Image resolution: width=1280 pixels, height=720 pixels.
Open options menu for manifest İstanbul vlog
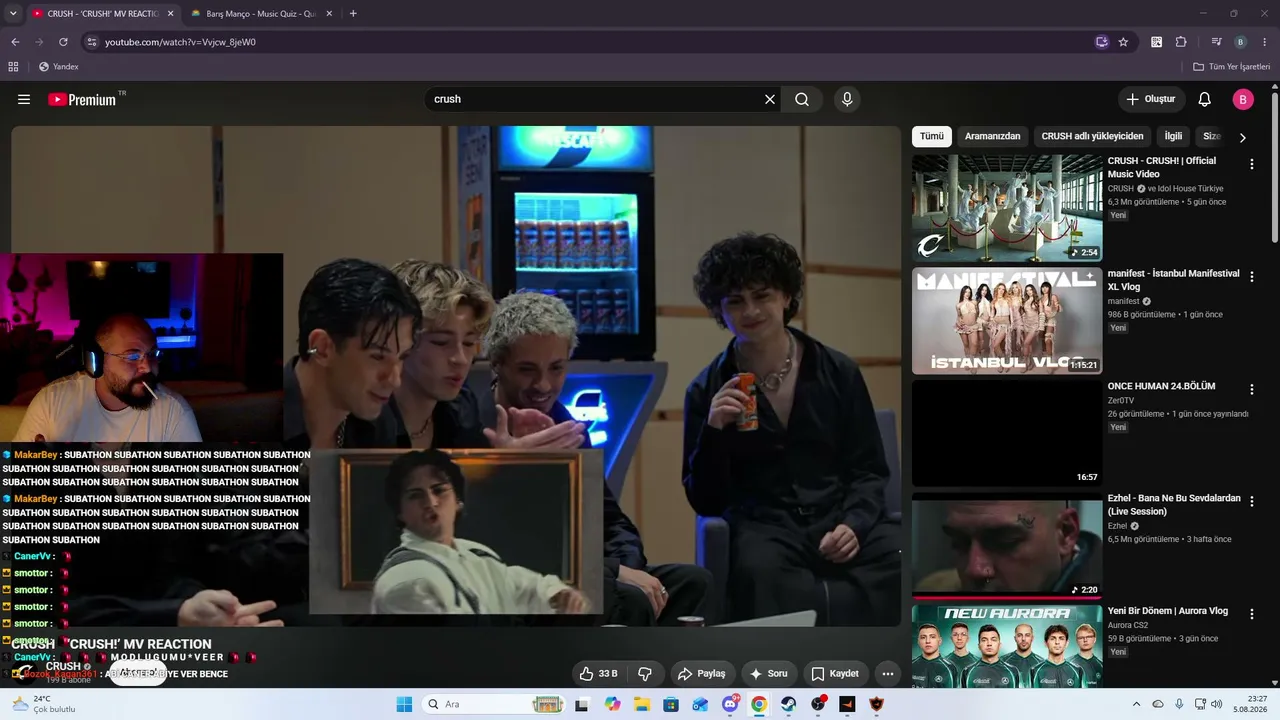(1252, 277)
